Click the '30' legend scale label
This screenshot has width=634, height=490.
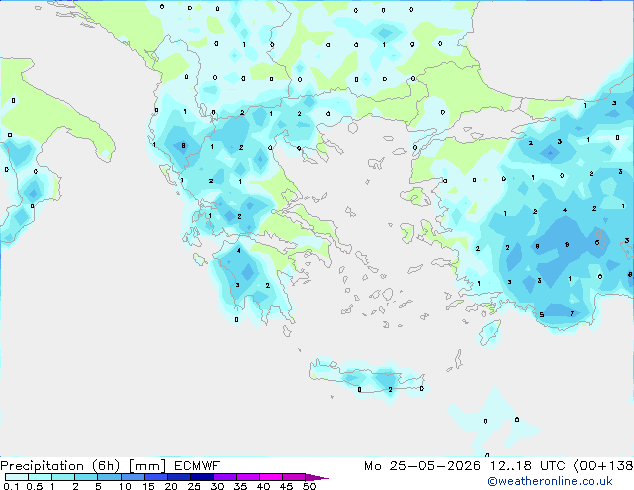coord(217,486)
